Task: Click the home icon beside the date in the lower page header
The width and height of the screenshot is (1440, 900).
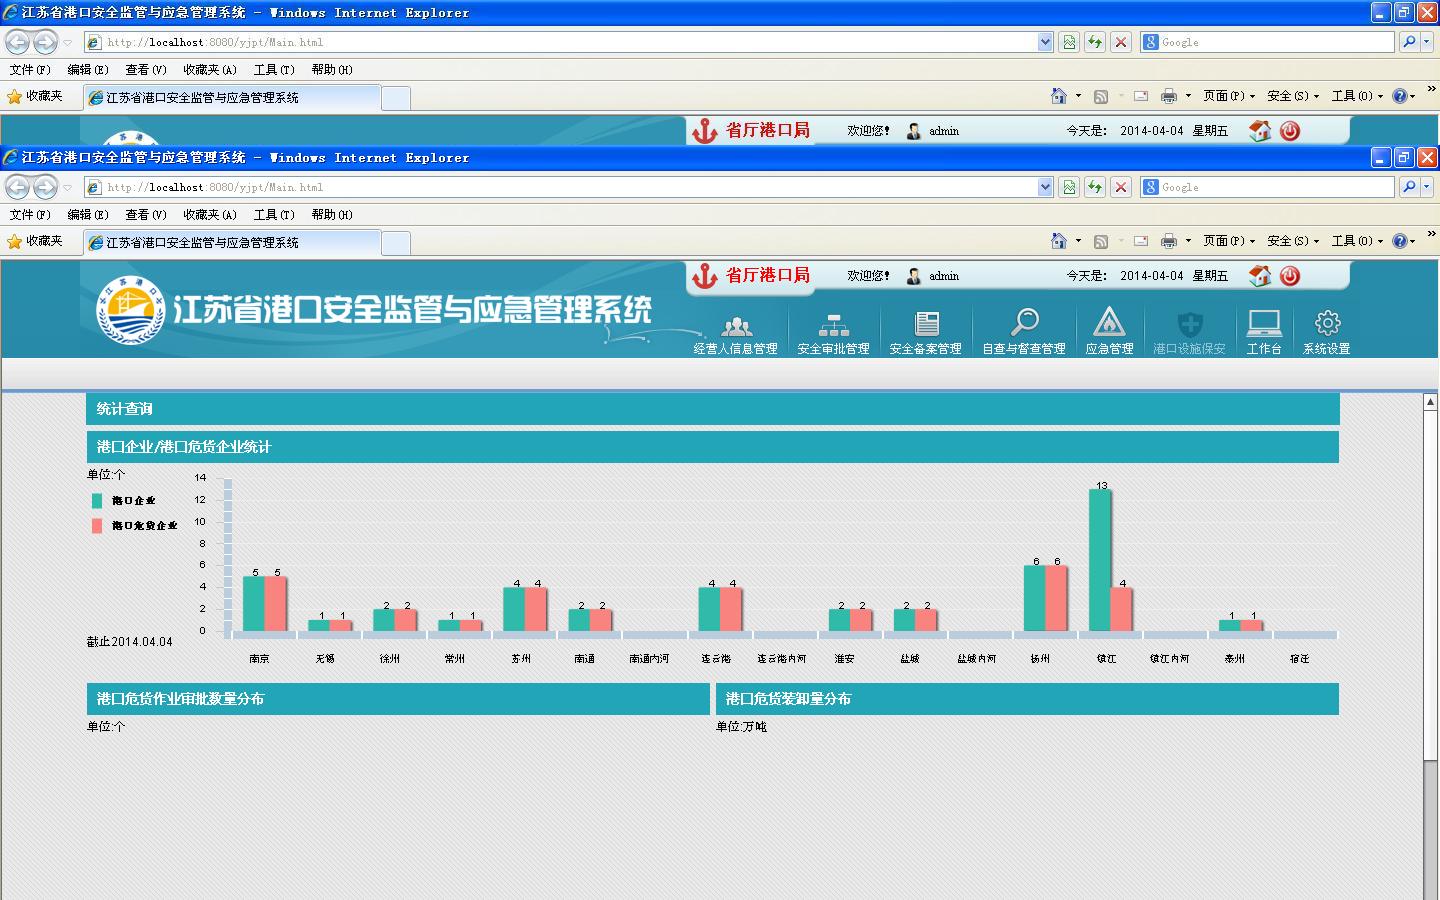Action: click(1260, 276)
